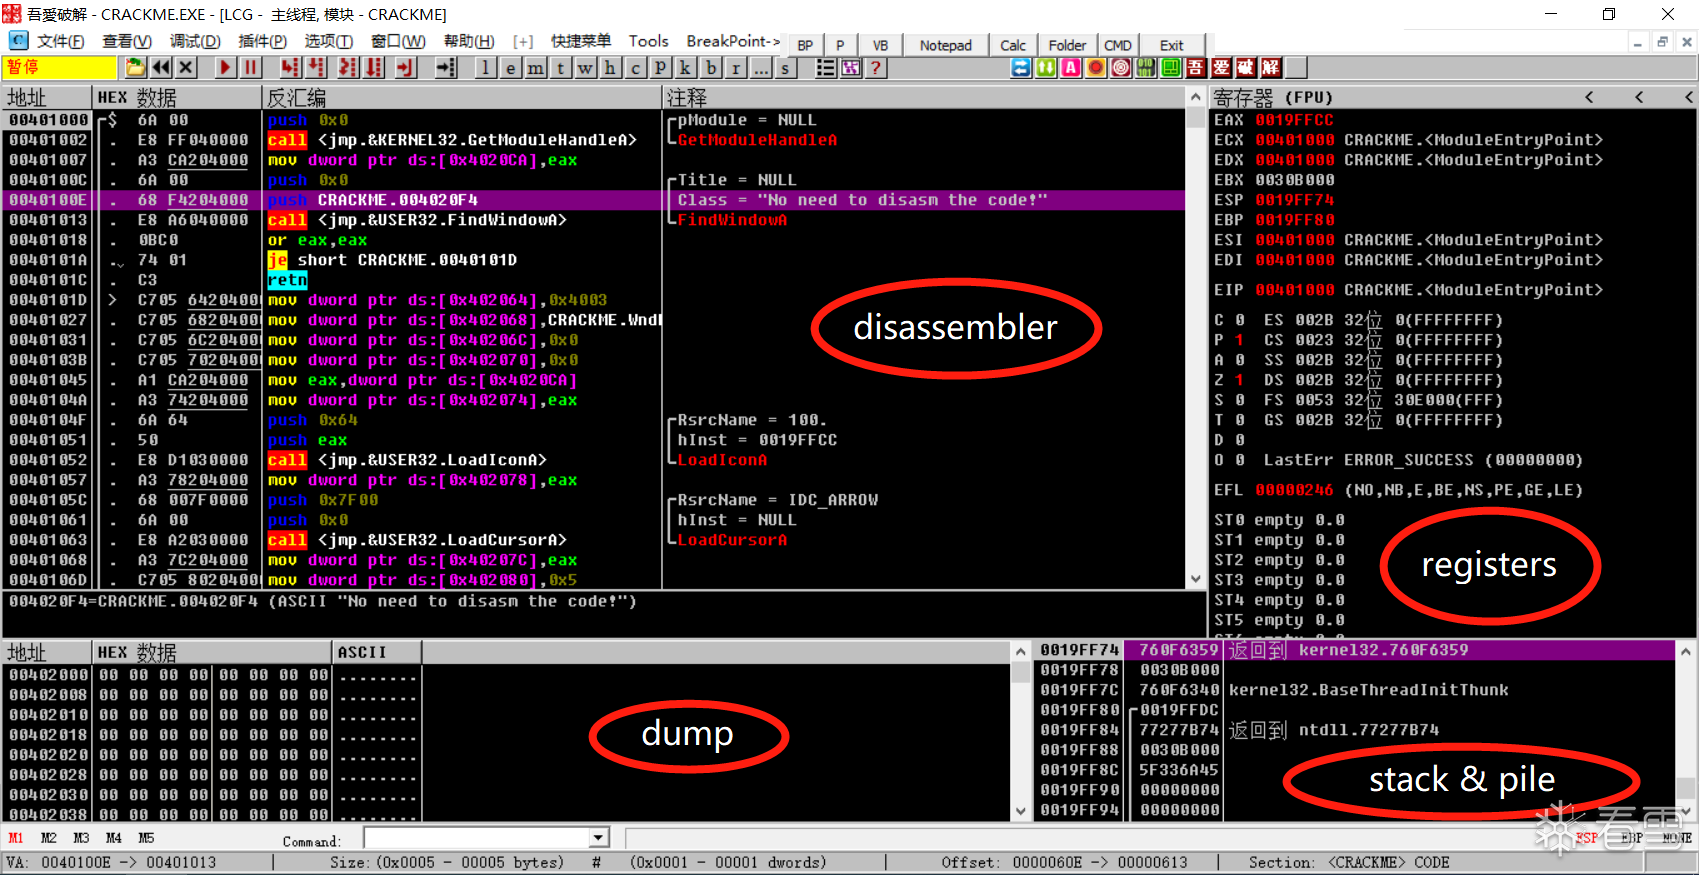The width and height of the screenshot is (1699, 875).
Task: Open the Log window via L button
Action: pyautogui.click(x=485, y=68)
